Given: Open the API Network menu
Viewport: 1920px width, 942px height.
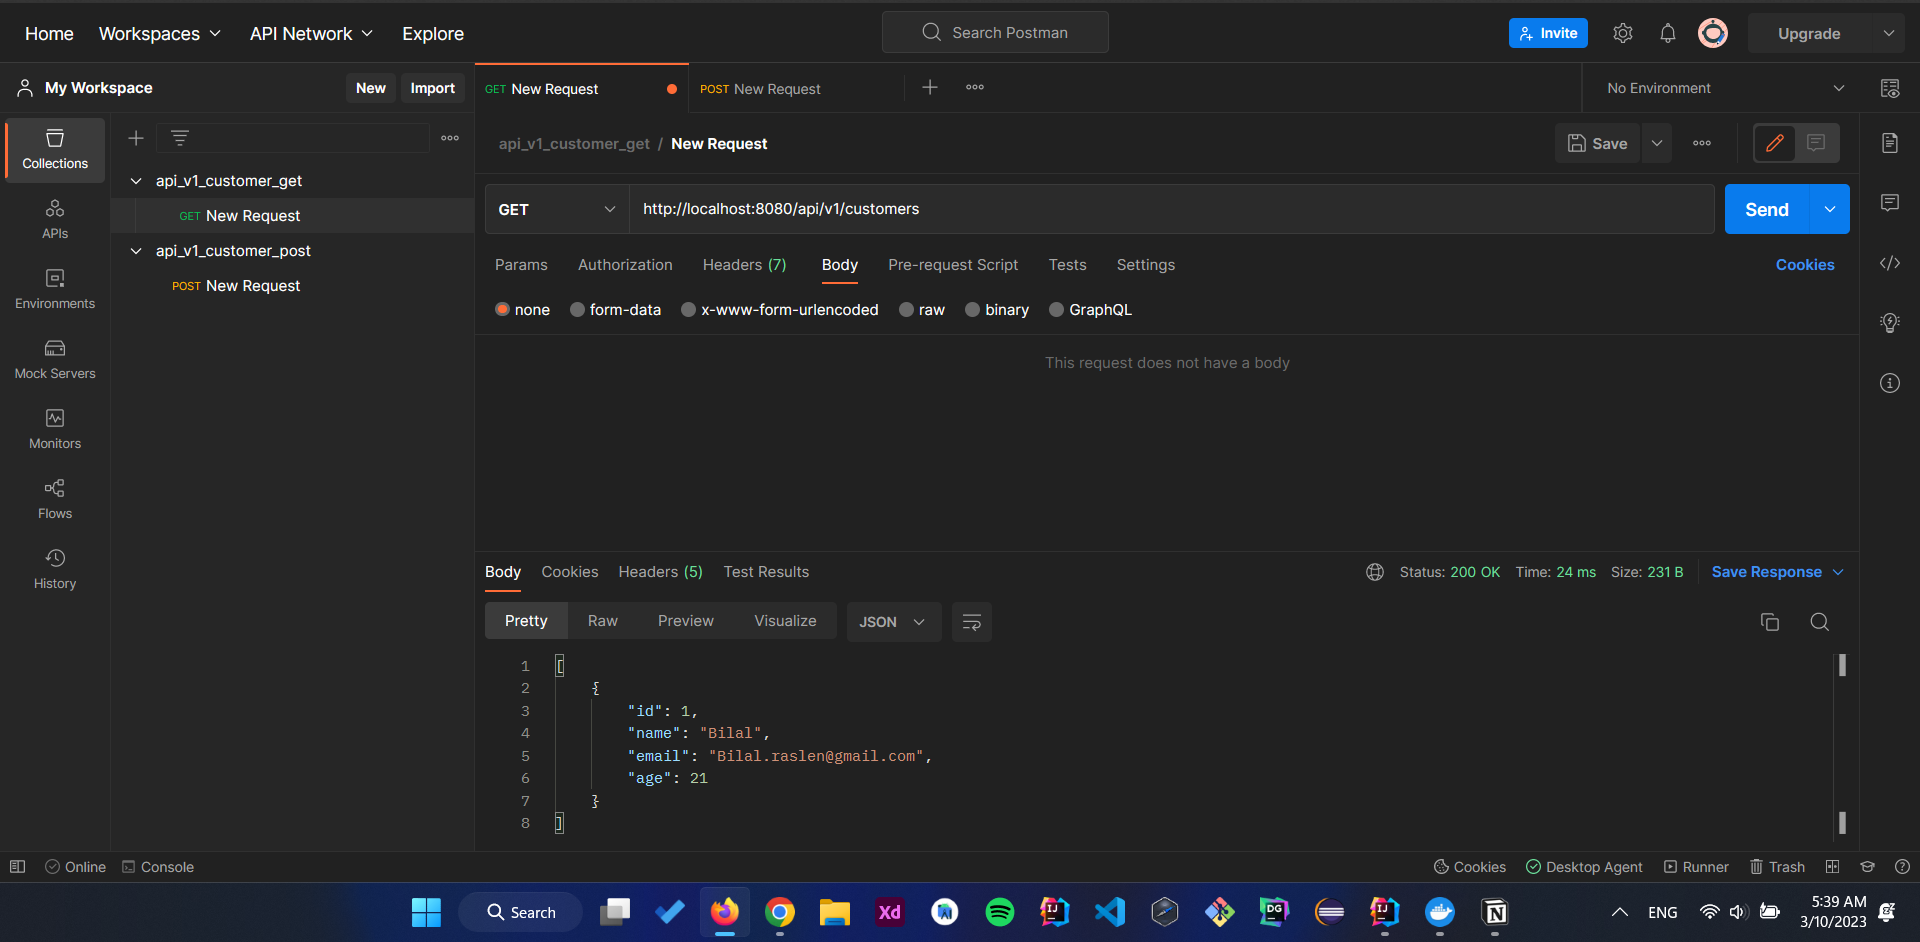Looking at the screenshot, I should [311, 33].
